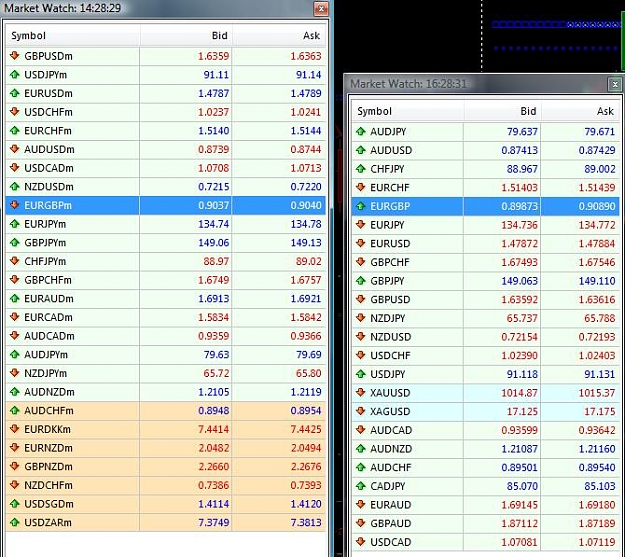
Task: Click the up arrow icon beside CADJPY
Action: (x=361, y=486)
